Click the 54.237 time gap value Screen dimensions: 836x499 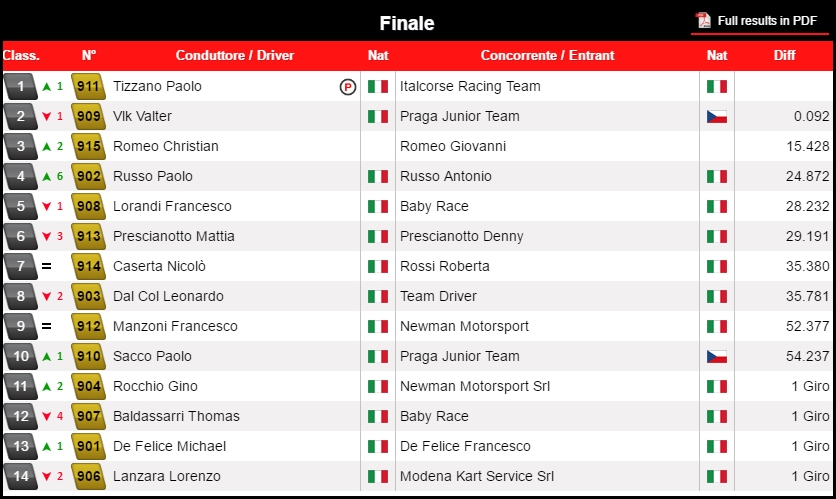(807, 356)
